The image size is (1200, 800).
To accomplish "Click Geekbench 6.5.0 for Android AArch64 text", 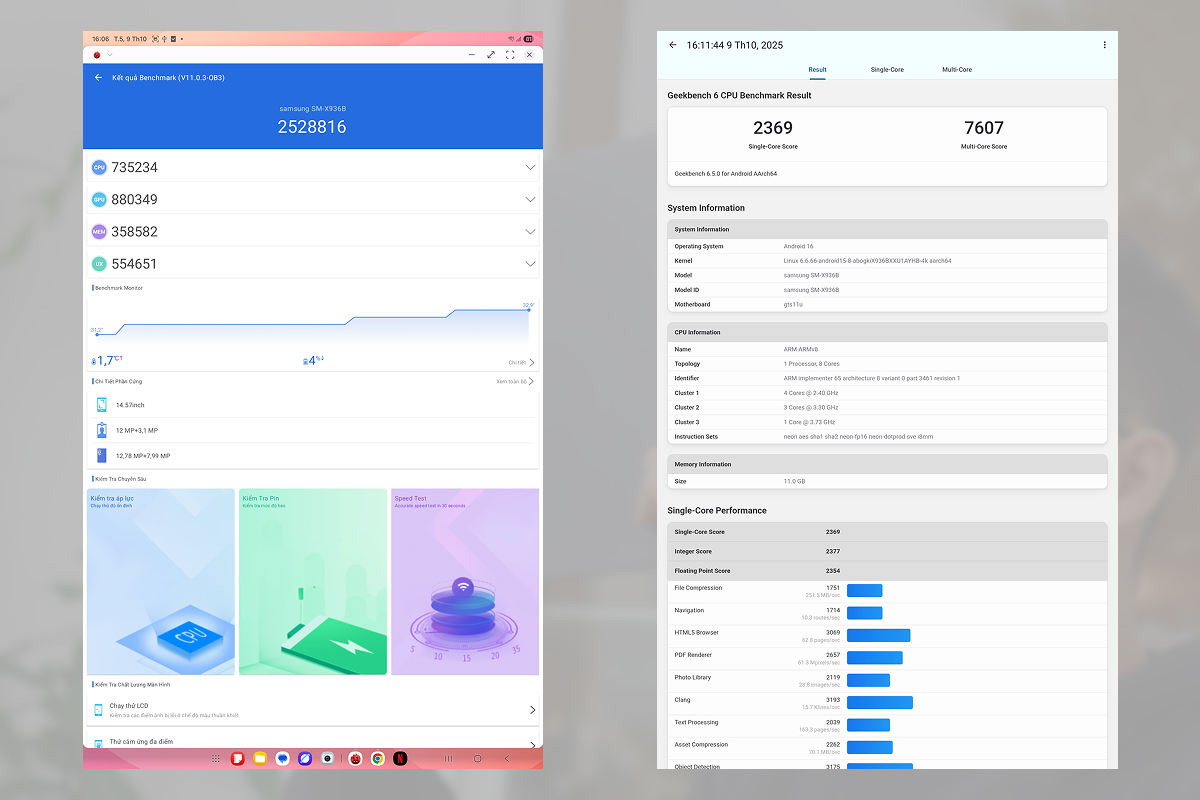I will point(726,173).
